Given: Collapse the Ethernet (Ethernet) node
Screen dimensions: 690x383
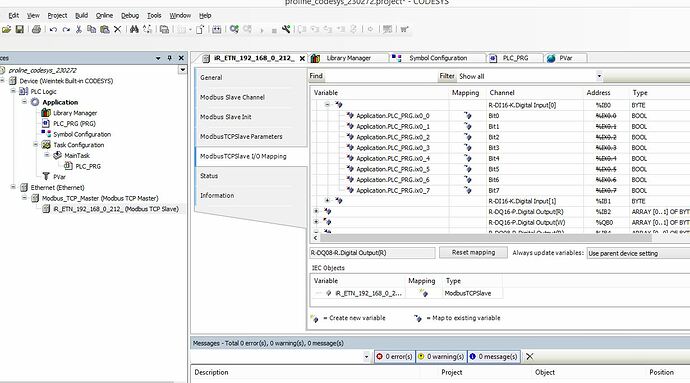Looking at the screenshot, I should [x=13, y=187].
